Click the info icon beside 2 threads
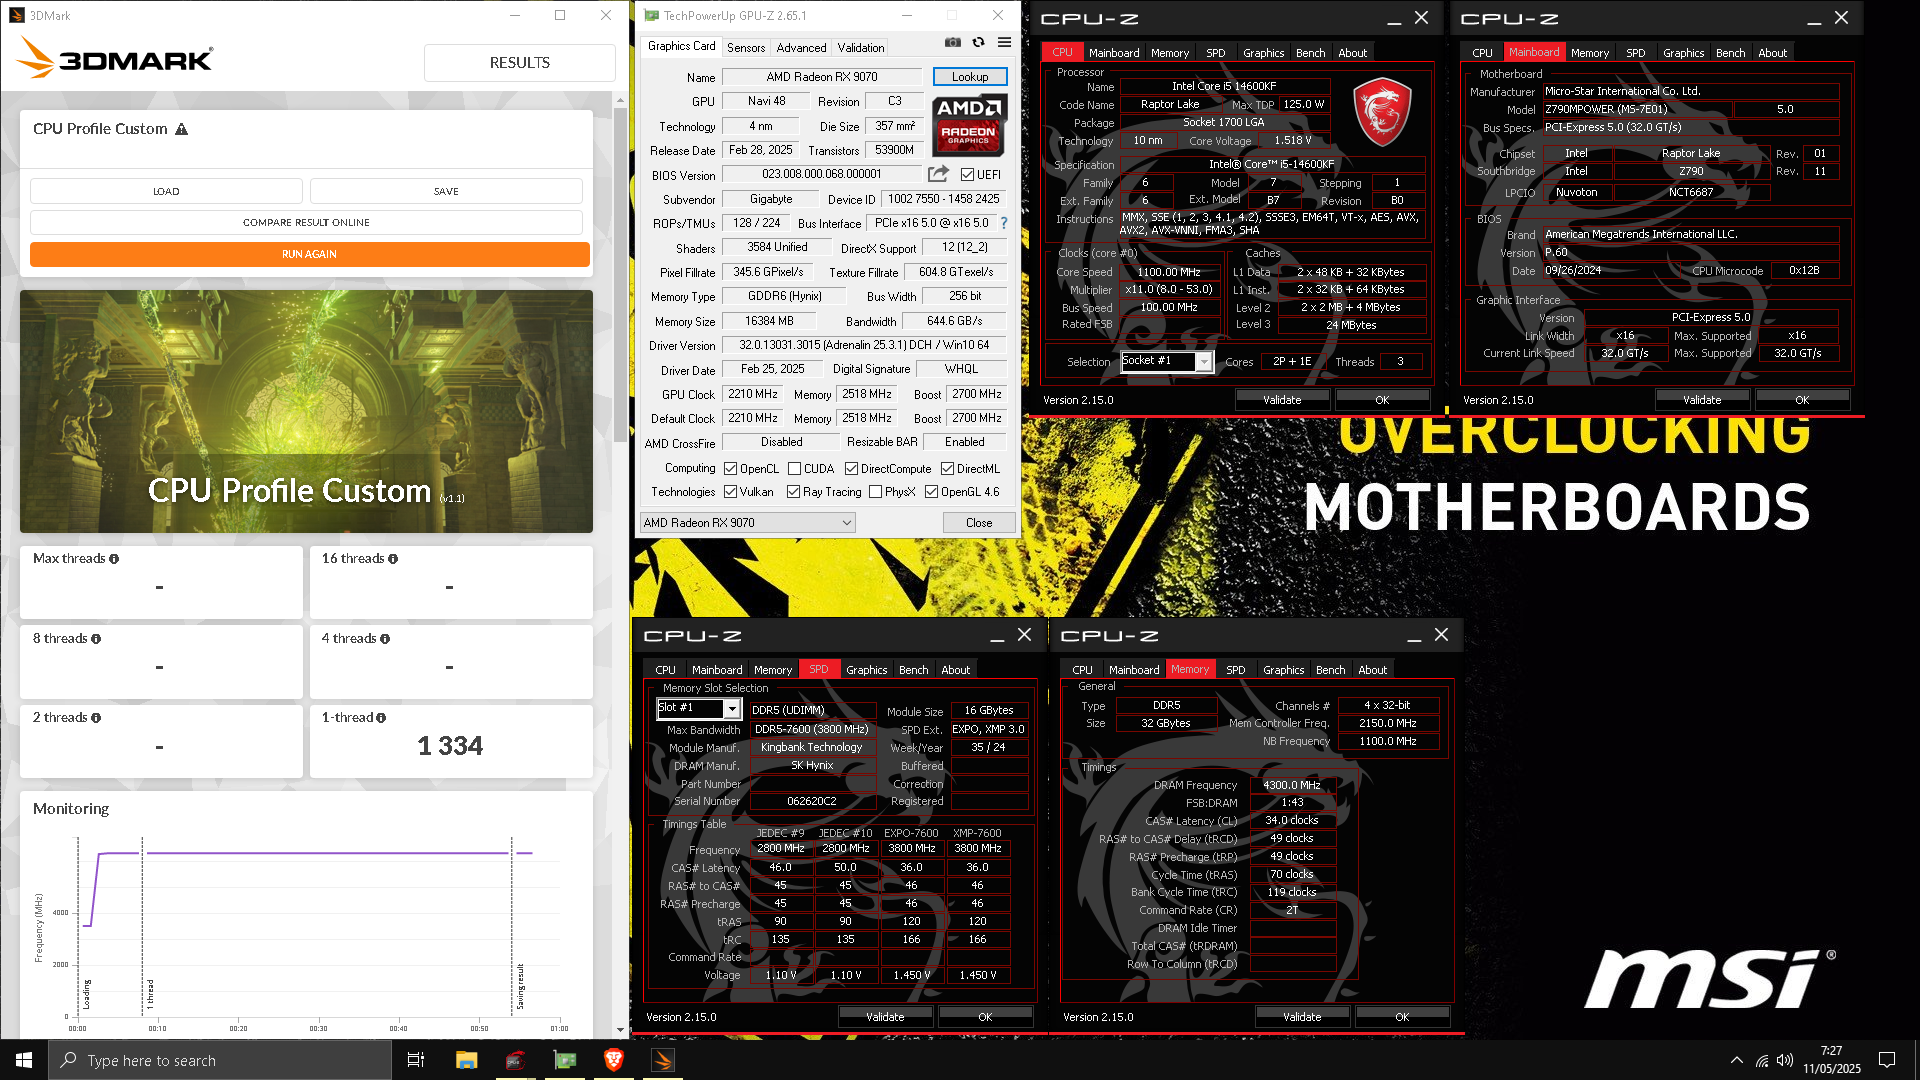 [x=96, y=718]
